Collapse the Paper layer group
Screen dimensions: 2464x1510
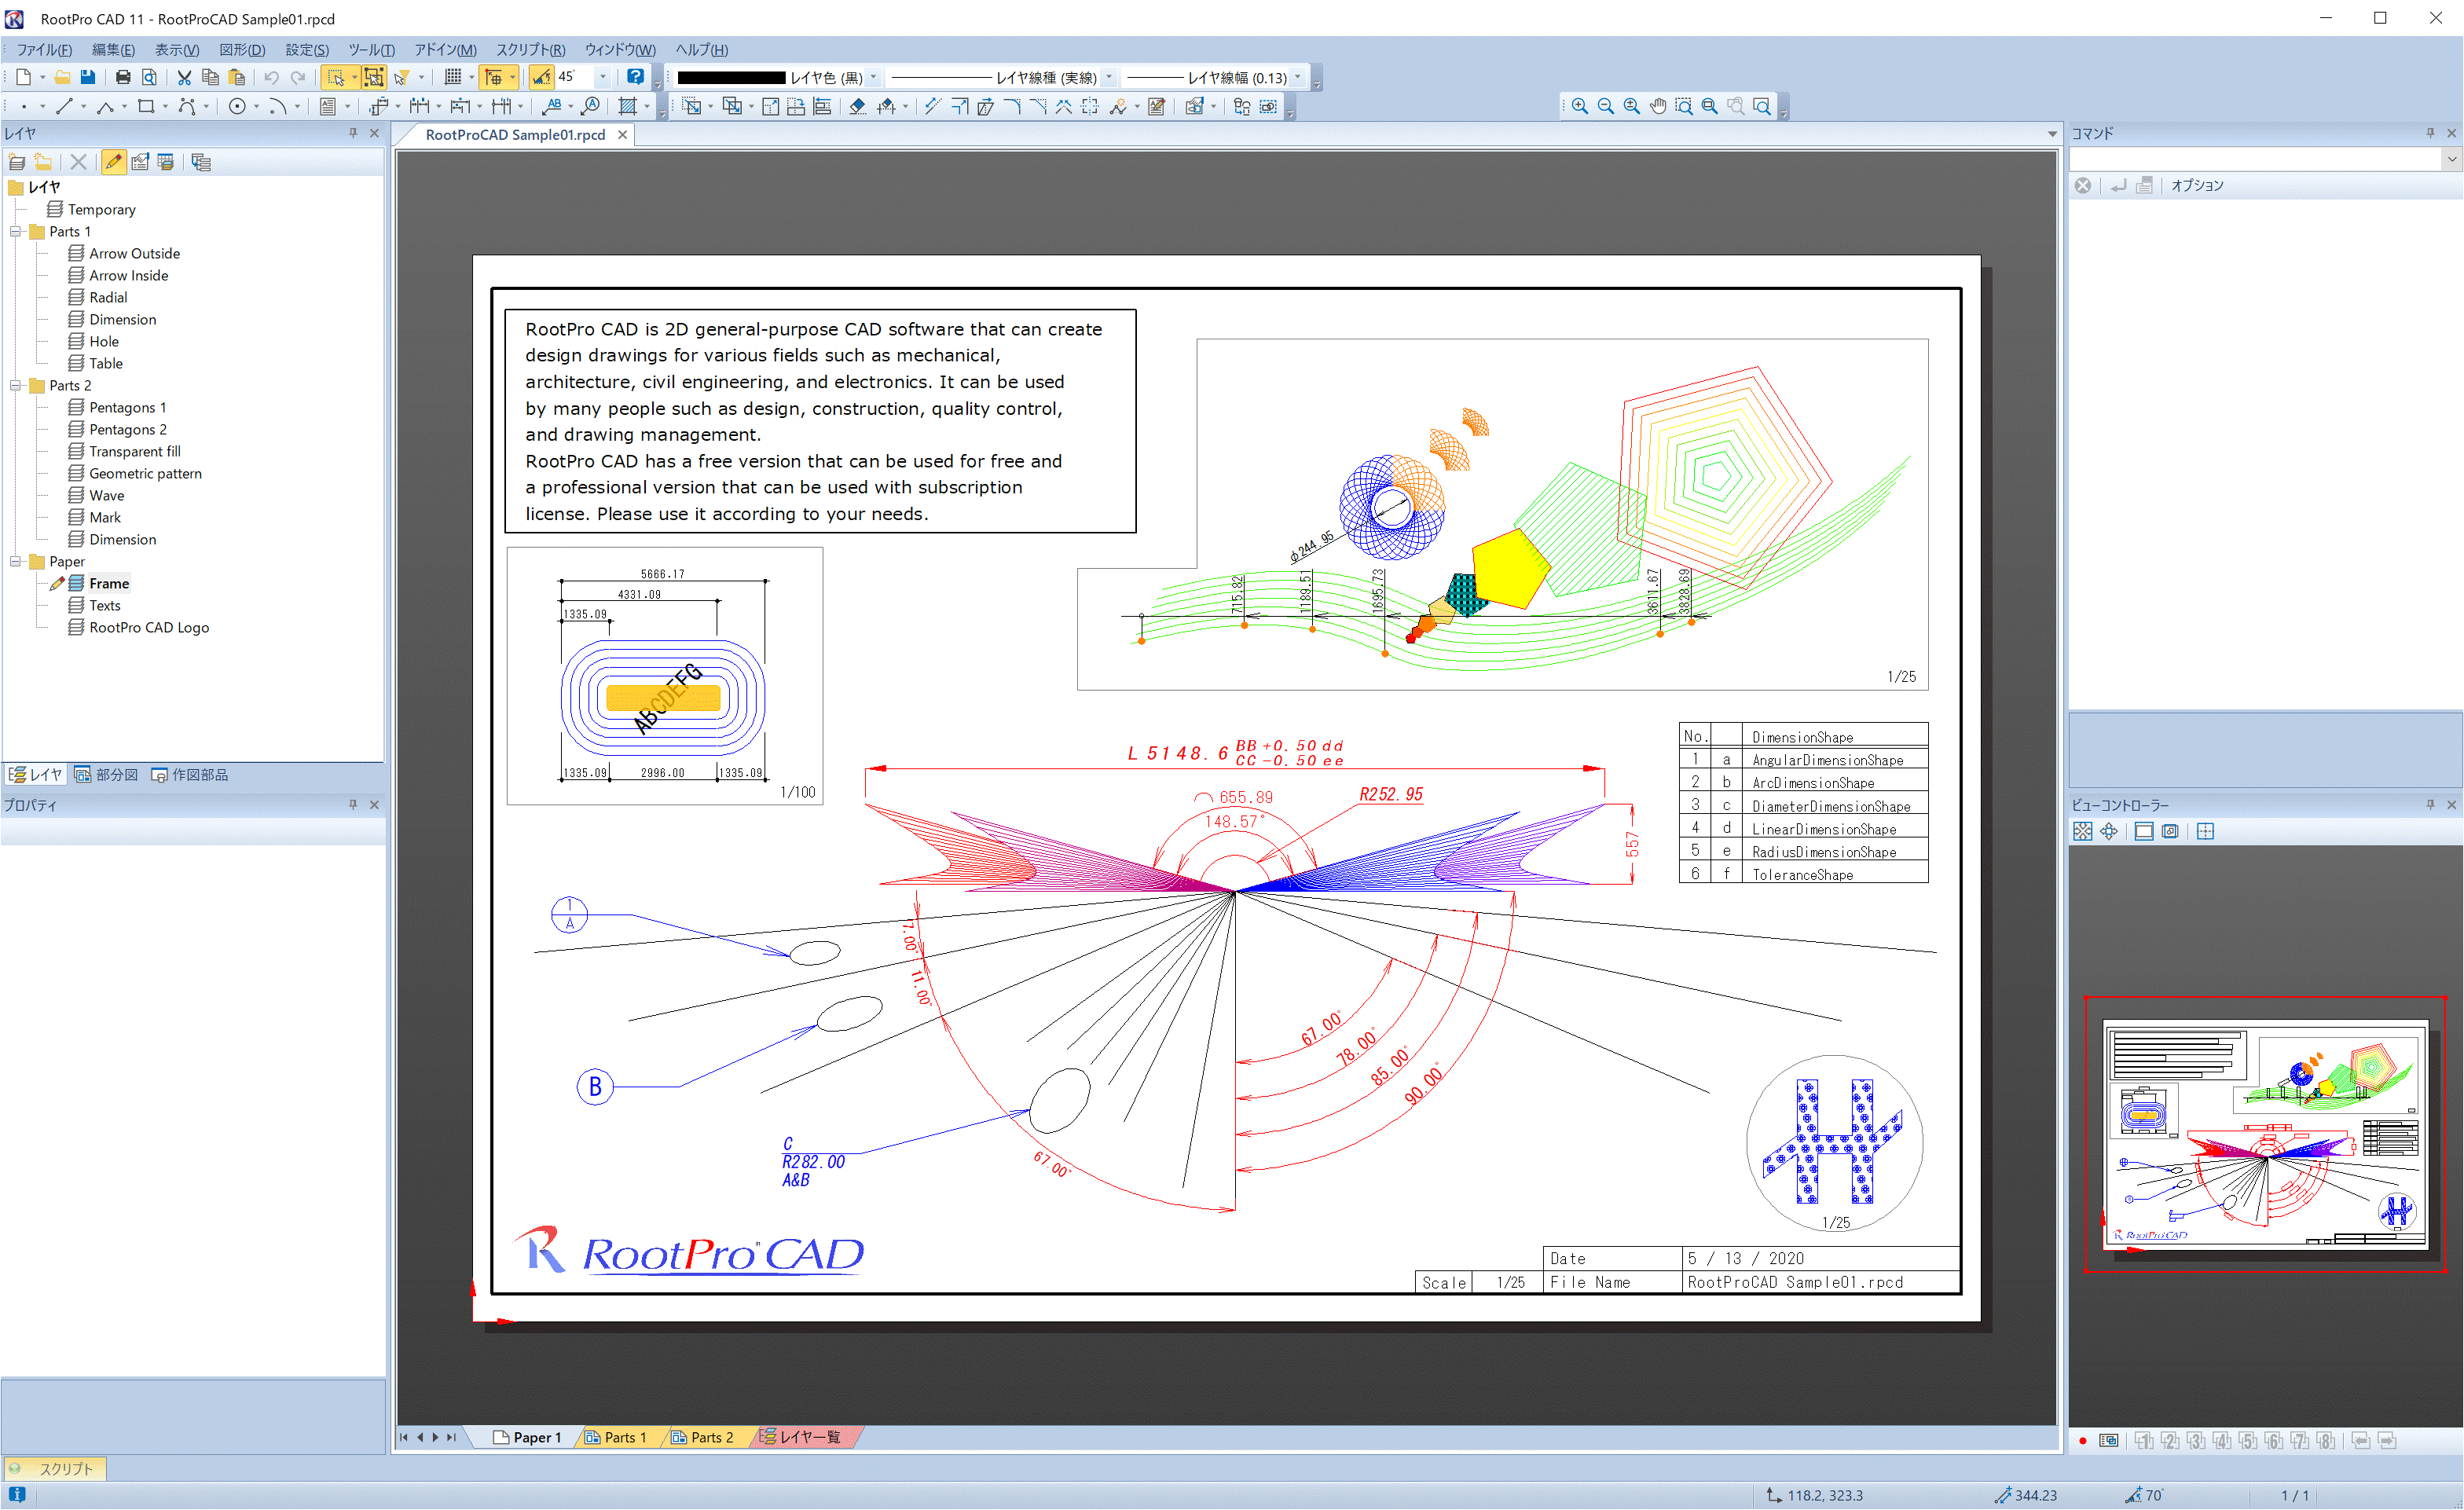16,562
